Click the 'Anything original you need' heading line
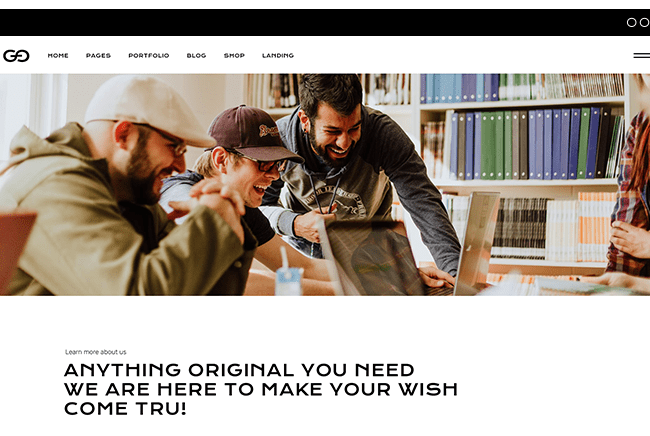This screenshot has height=436, width=650. click(x=239, y=370)
